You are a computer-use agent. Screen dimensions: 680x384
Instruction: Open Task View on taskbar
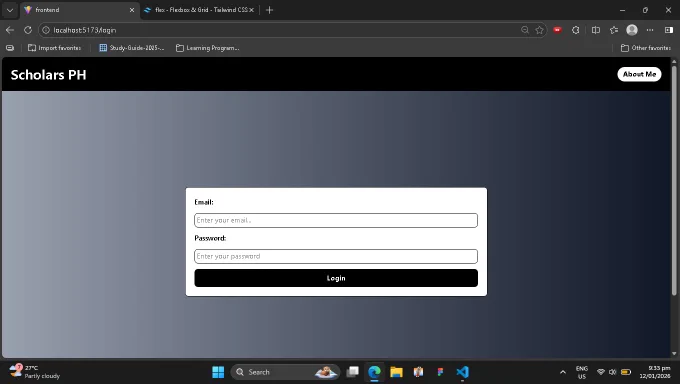[353, 372]
